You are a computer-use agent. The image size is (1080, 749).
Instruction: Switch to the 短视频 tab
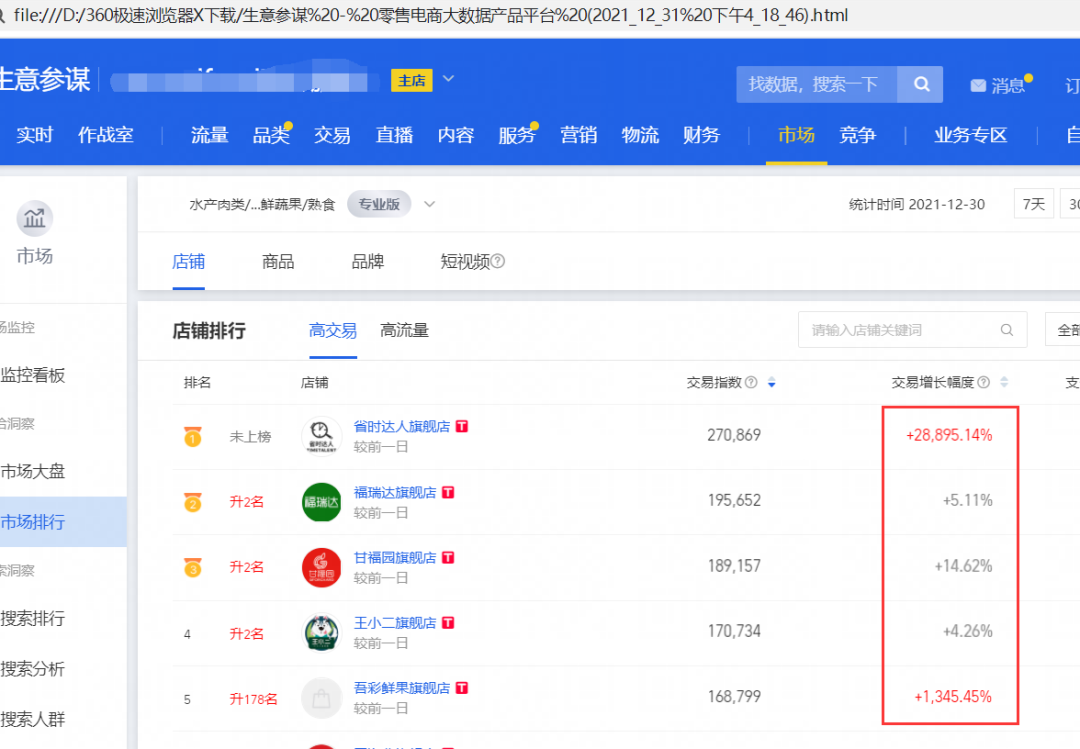[x=465, y=262]
